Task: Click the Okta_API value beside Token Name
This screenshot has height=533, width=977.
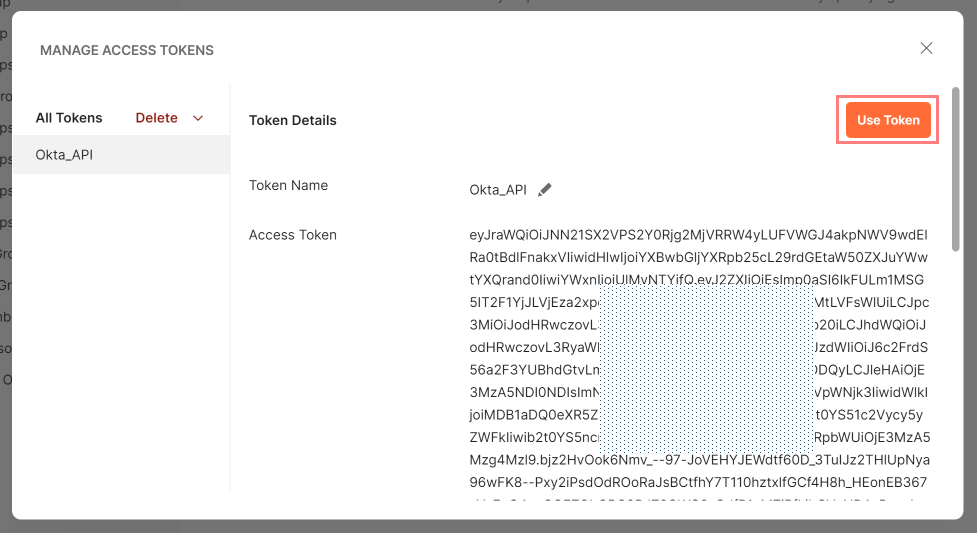Action: 498,190
